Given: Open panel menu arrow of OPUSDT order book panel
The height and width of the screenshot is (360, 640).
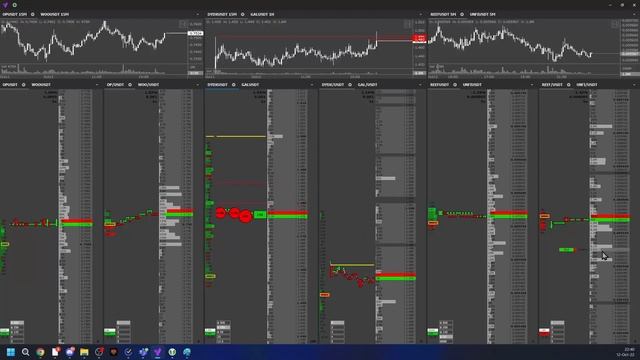Looking at the screenshot, I should click(97, 85).
